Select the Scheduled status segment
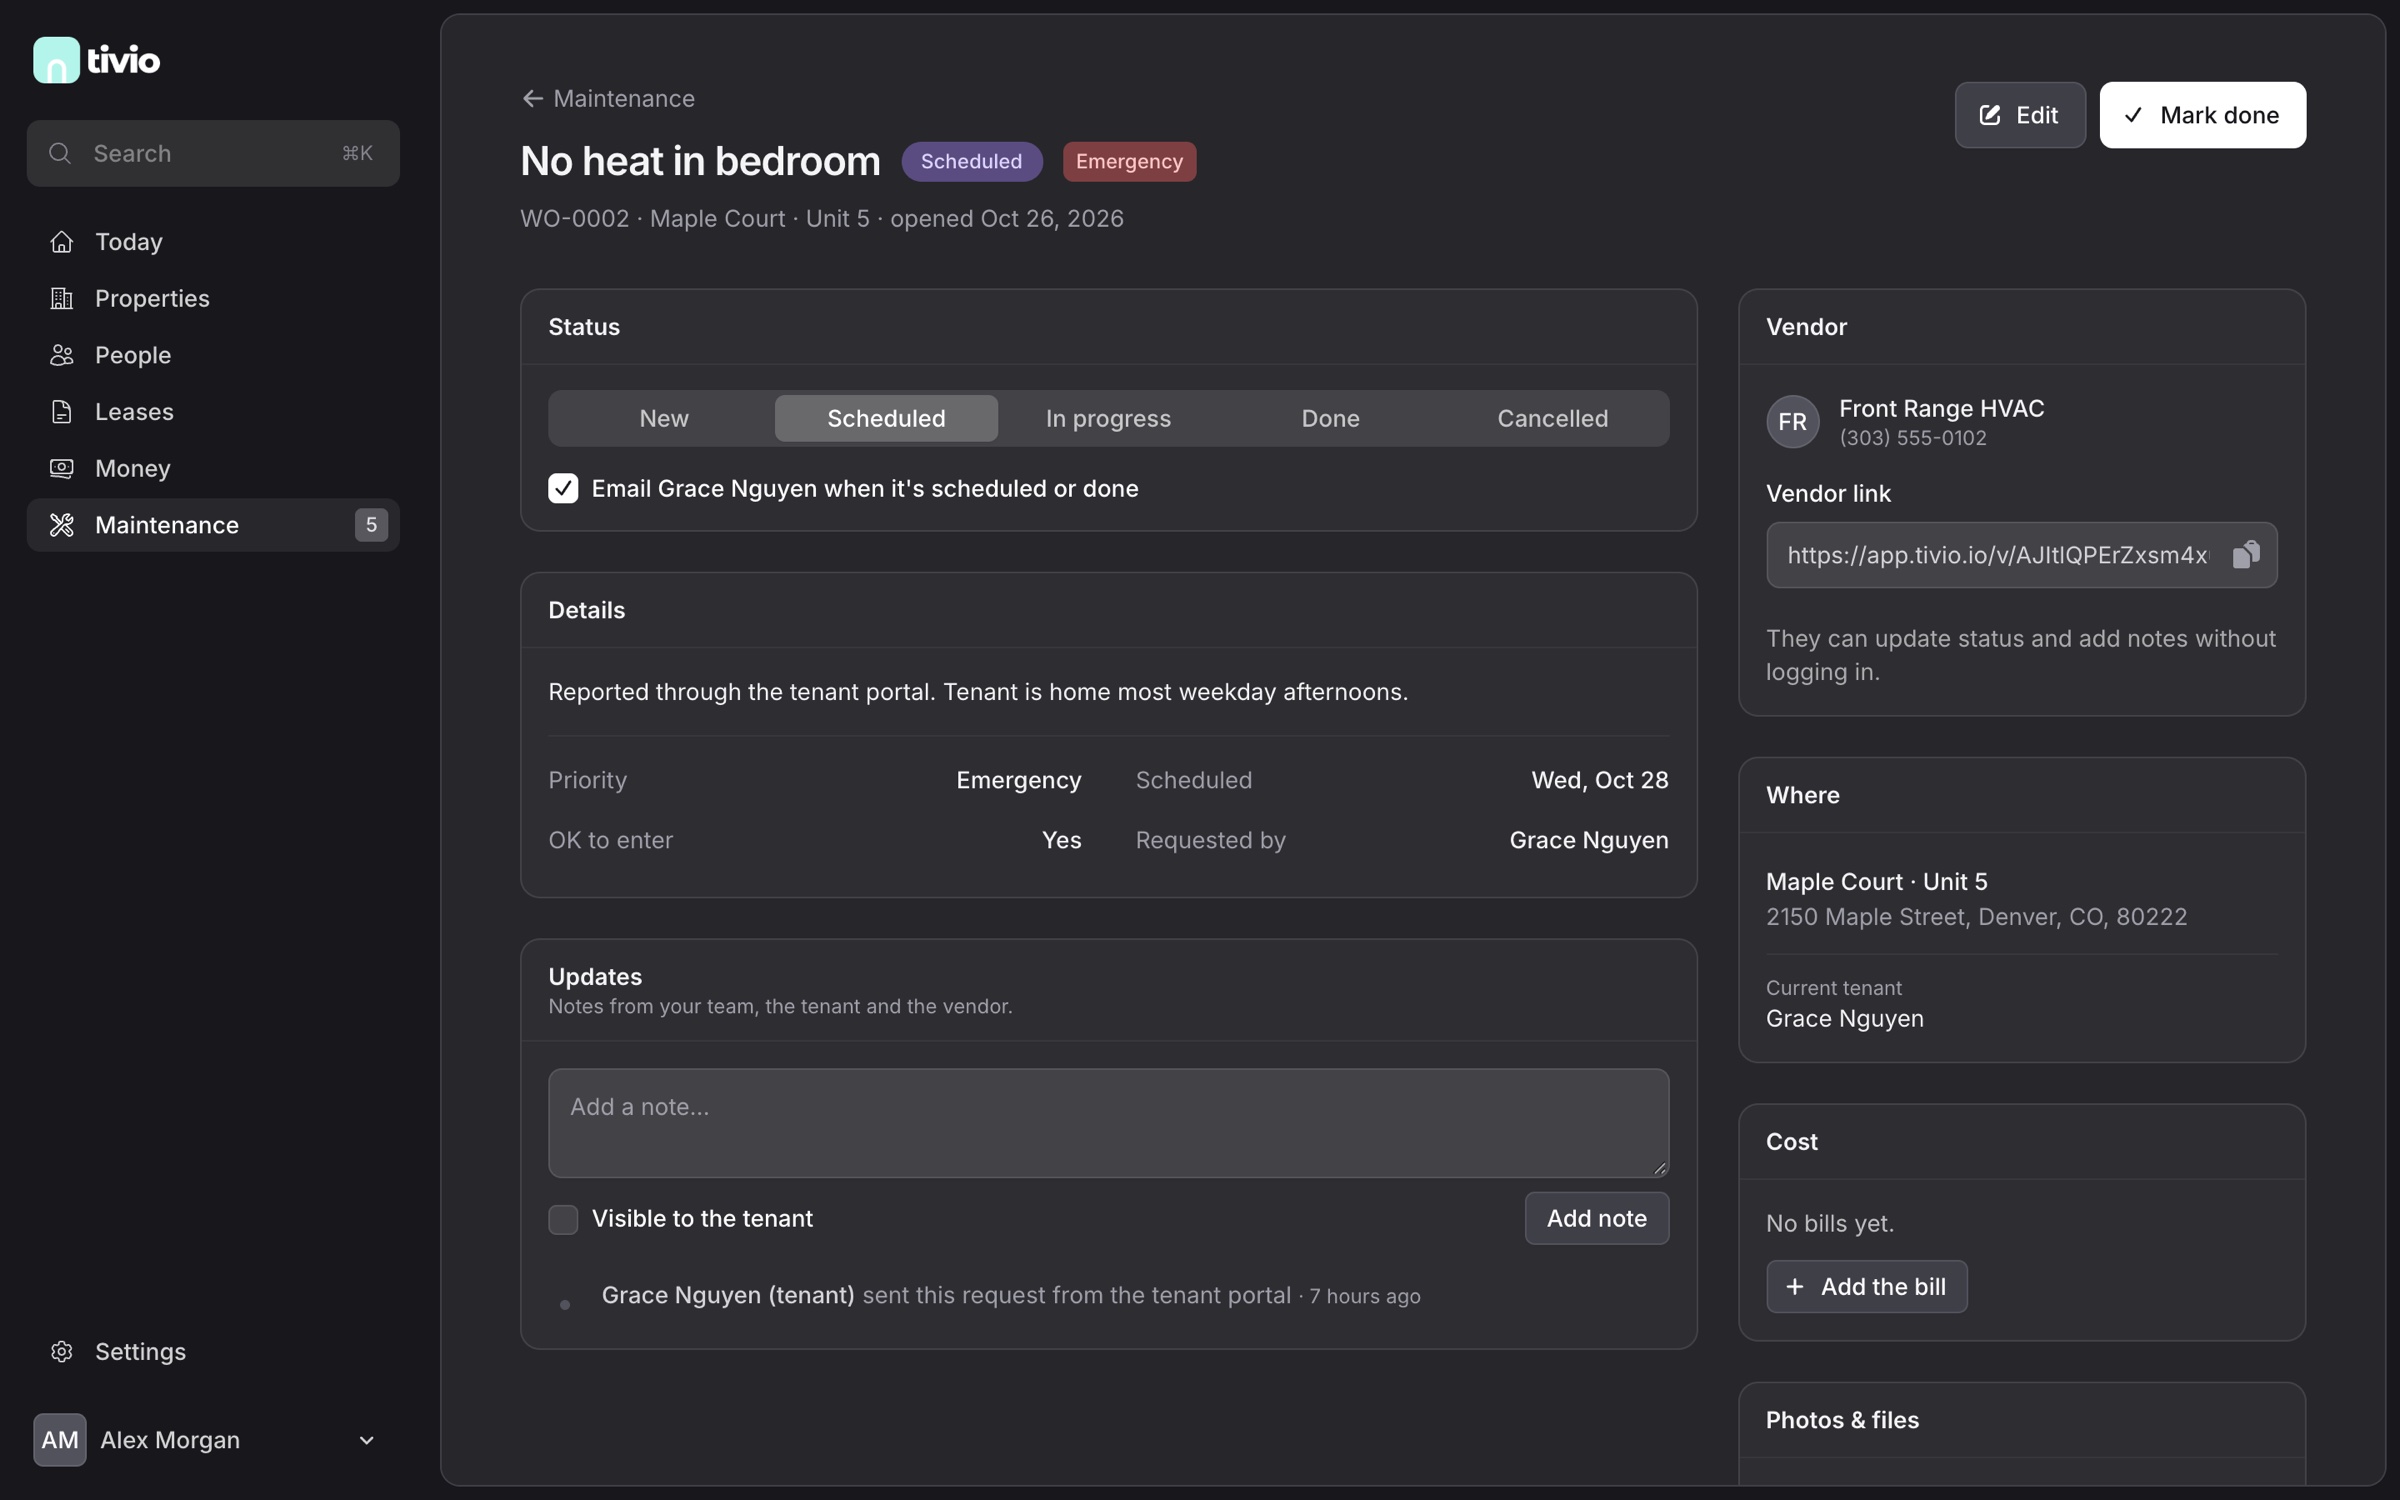Image resolution: width=2400 pixels, height=1500 pixels. coord(886,418)
